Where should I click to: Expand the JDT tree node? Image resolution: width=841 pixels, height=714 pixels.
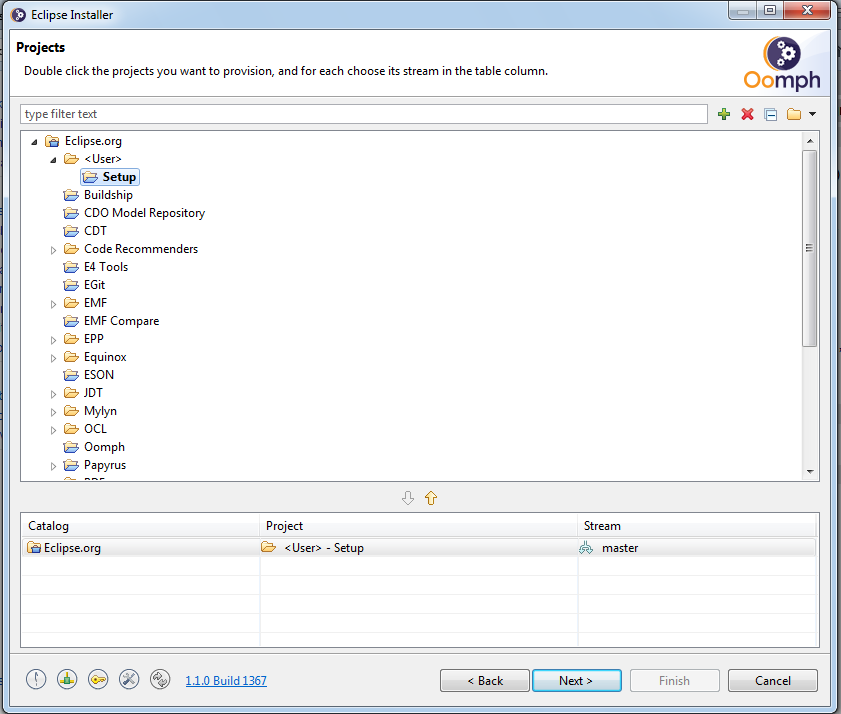pos(53,394)
